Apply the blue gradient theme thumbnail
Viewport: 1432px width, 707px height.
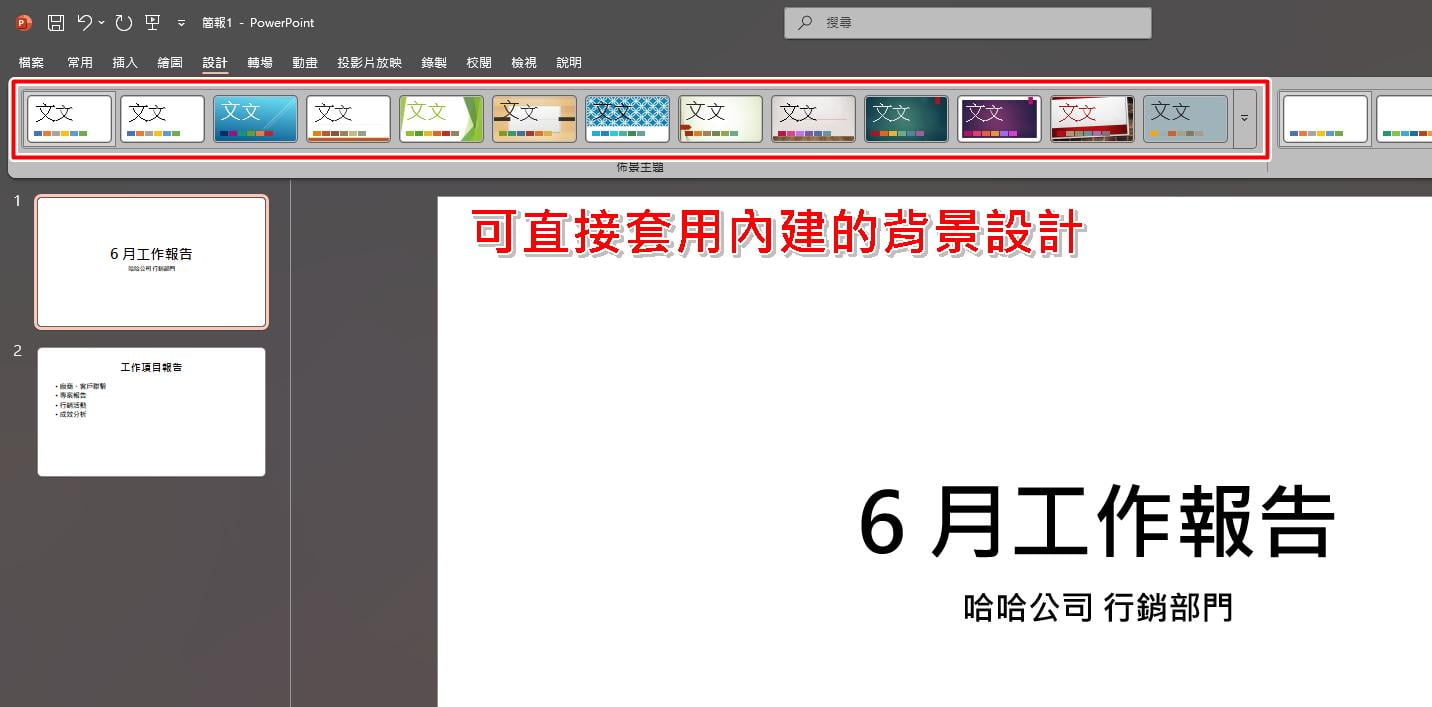[255, 119]
